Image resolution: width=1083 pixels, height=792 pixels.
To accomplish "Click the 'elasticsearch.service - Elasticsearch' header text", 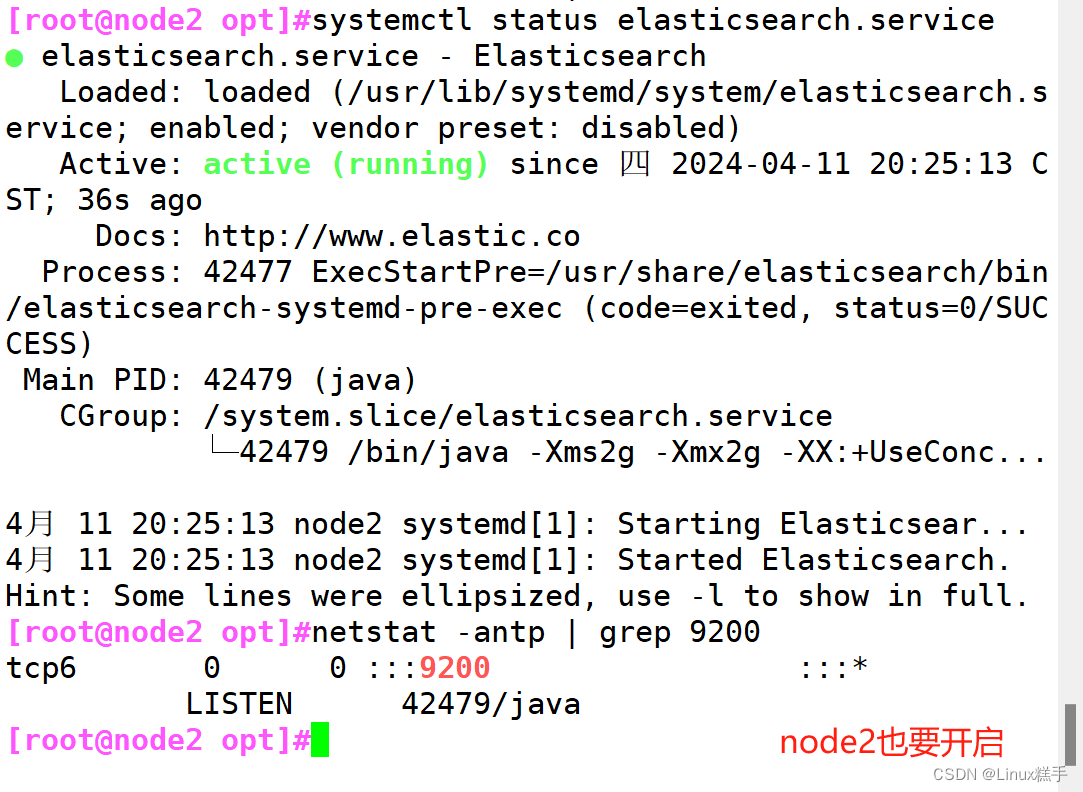I will point(374,57).
